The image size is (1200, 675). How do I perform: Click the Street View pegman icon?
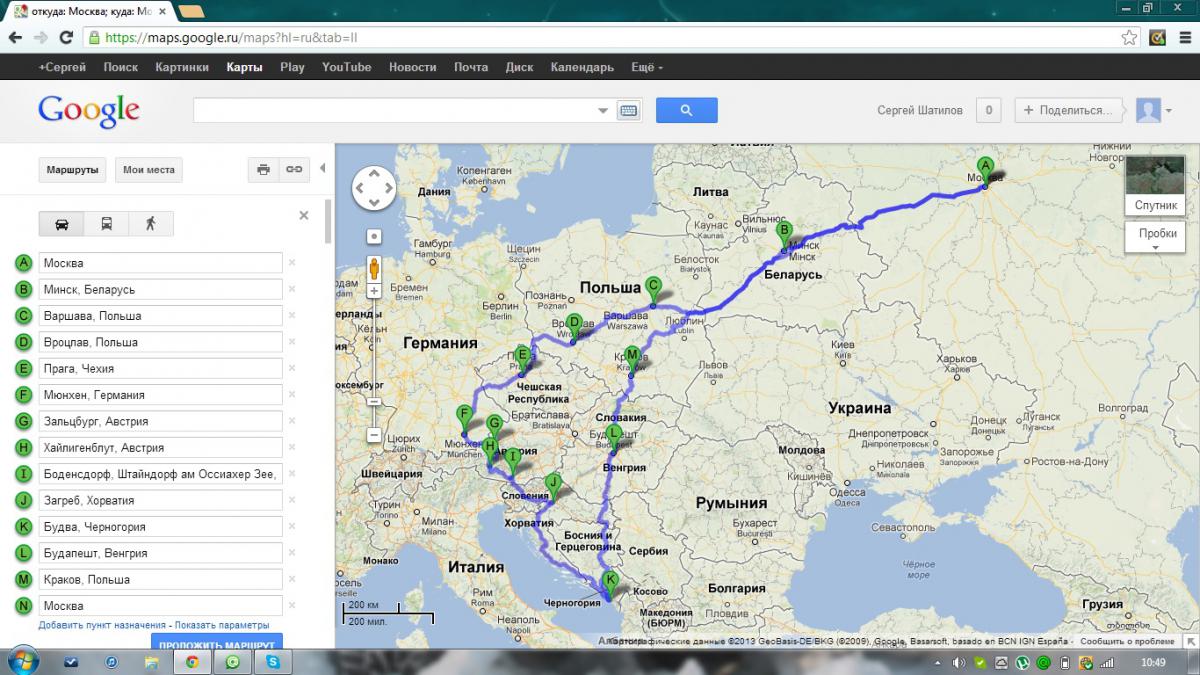click(x=374, y=268)
